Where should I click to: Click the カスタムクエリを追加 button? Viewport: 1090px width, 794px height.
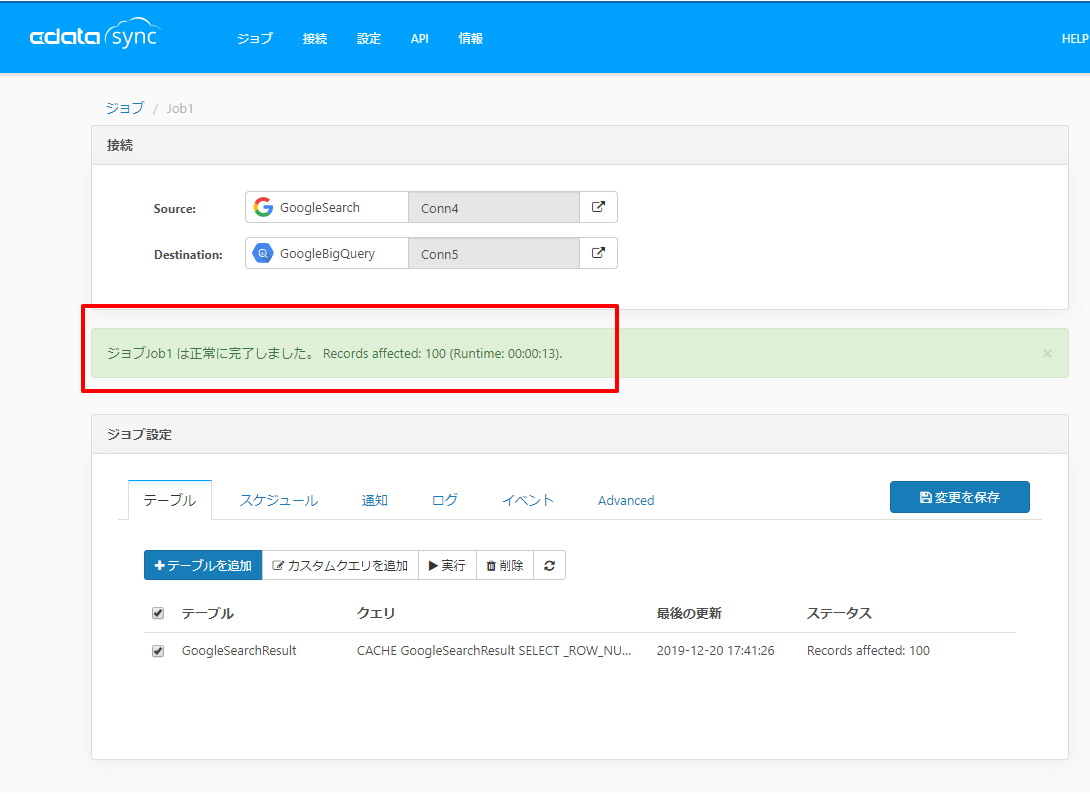[x=340, y=565]
